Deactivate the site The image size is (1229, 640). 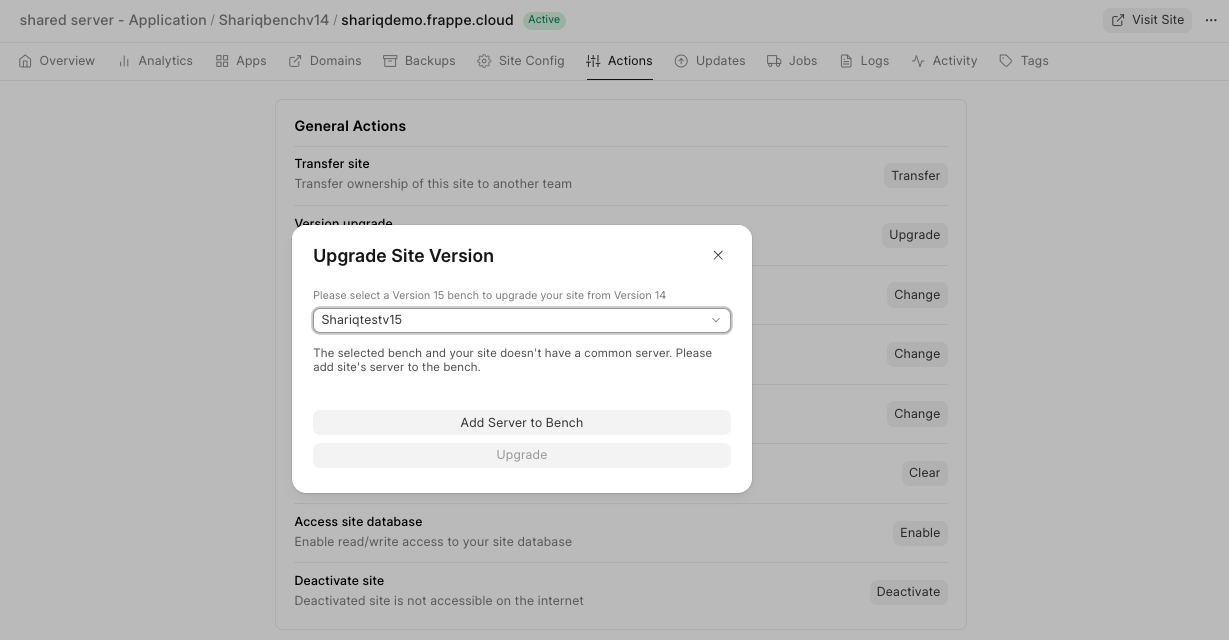pyautogui.click(x=908, y=592)
